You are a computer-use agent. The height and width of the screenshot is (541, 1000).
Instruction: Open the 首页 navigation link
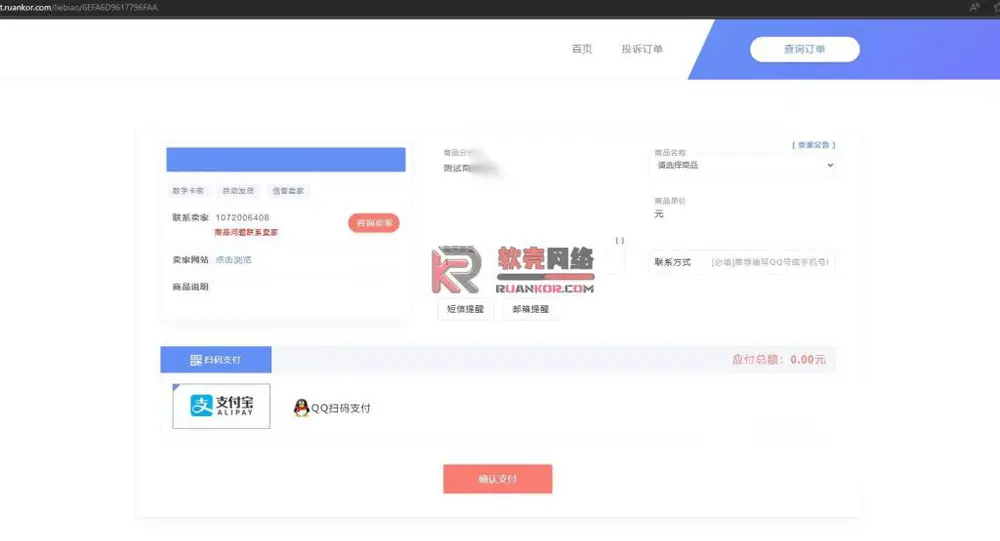(x=582, y=49)
